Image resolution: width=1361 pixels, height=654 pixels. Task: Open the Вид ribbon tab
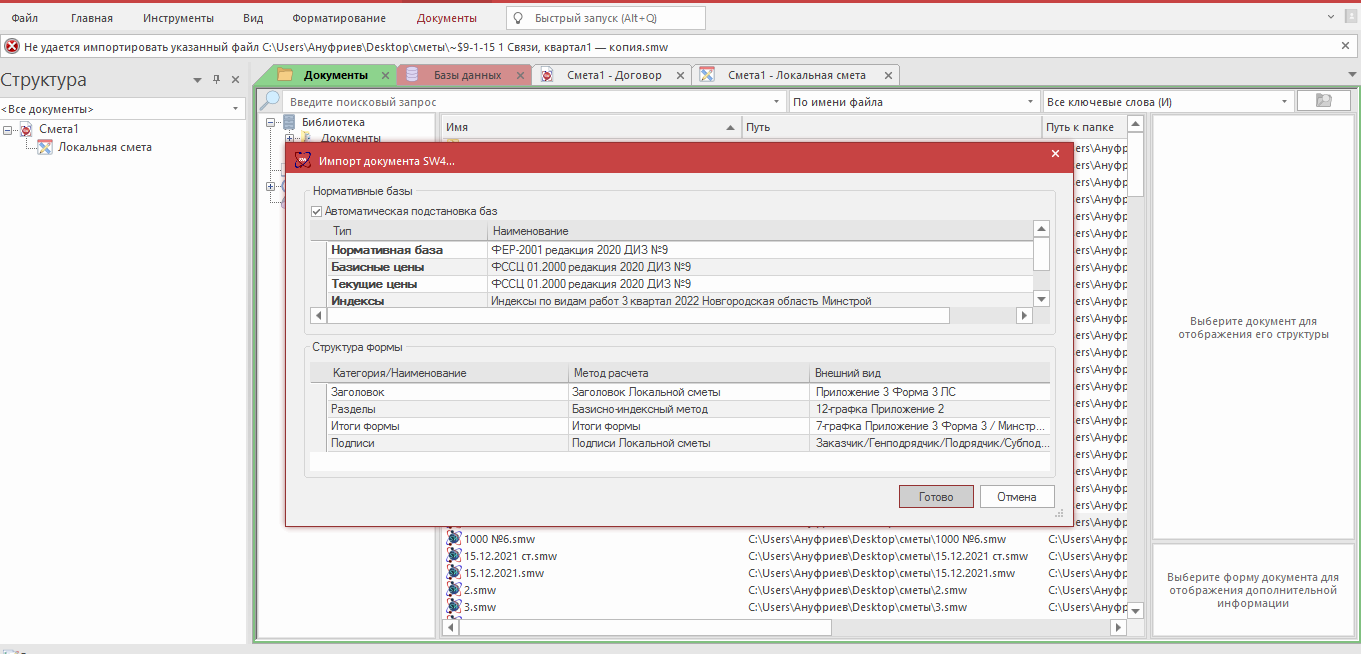(x=253, y=18)
